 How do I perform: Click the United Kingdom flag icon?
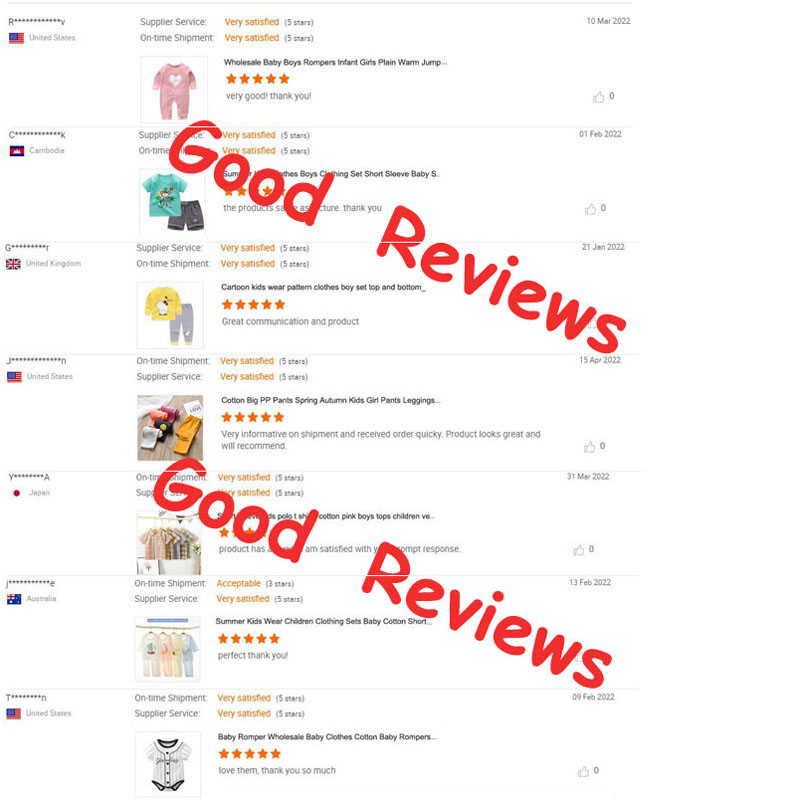click(13, 264)
